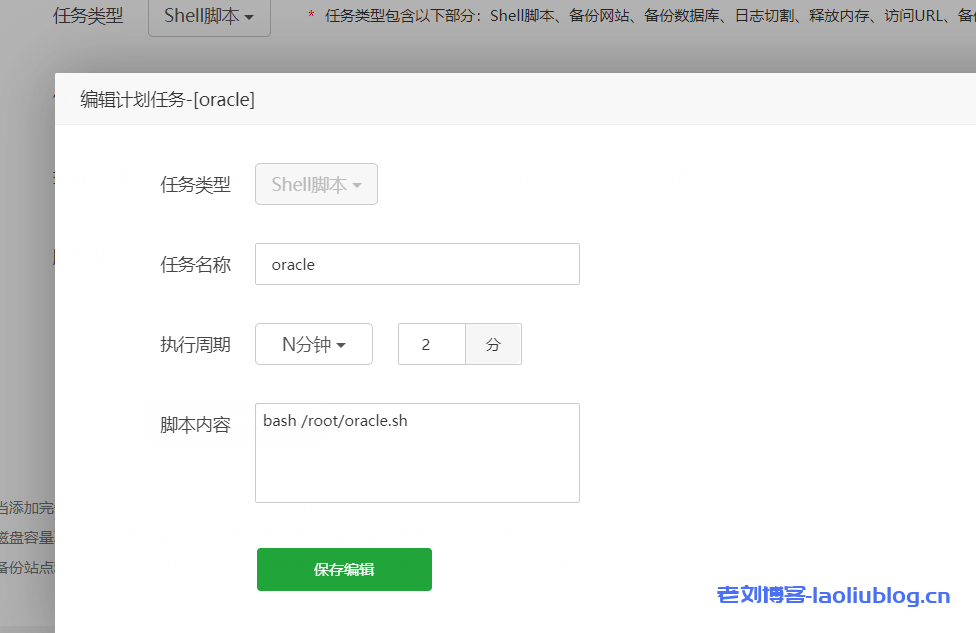Click the background 任务类型 label at top
The image size is (976, 633).
pyautogui.click(x=88, y=17)
